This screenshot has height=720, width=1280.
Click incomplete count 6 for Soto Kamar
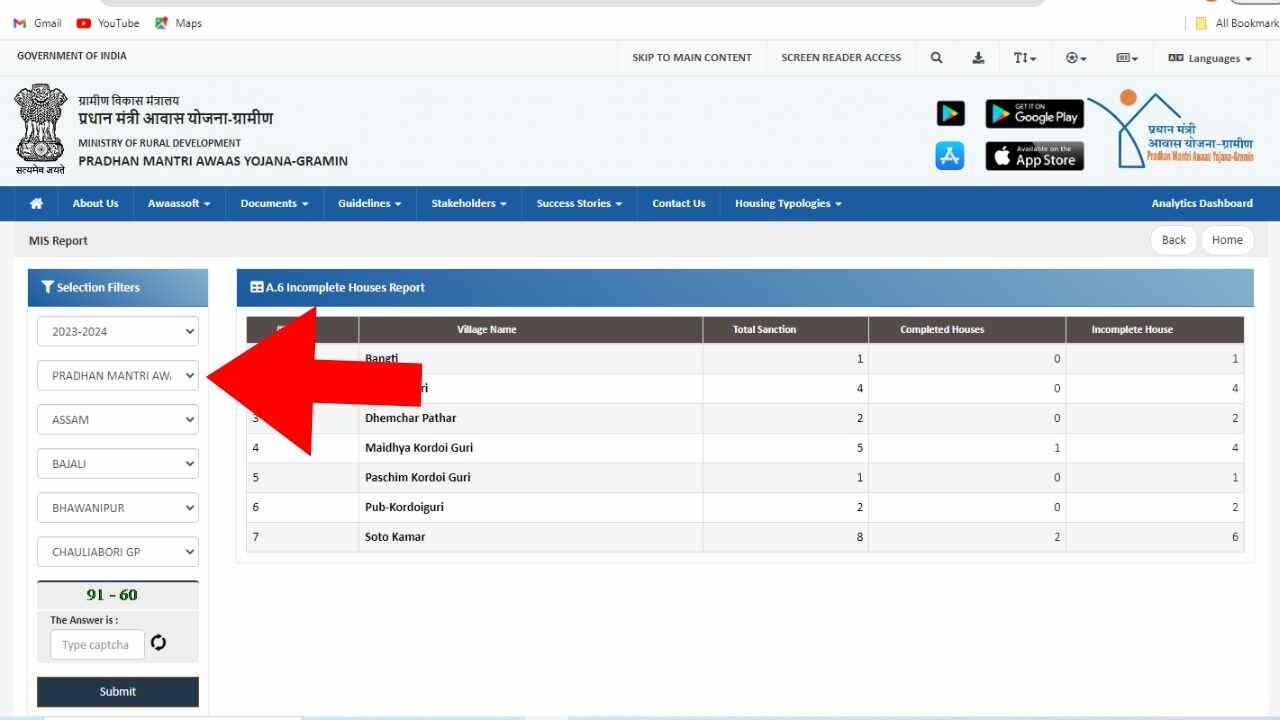pyautogui.click(x=1235, y=537)
